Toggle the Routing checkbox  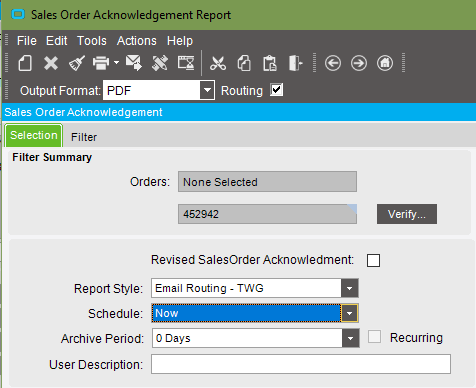[x=277, y=90]
